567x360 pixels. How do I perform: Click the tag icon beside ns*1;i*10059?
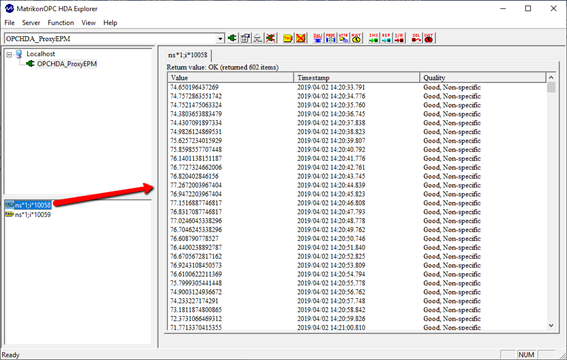tap(9, 214)
